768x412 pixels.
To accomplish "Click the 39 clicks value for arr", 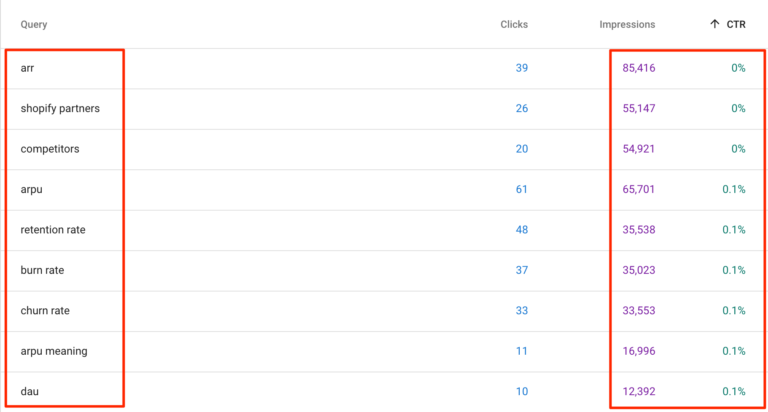I will coord(522,68).
